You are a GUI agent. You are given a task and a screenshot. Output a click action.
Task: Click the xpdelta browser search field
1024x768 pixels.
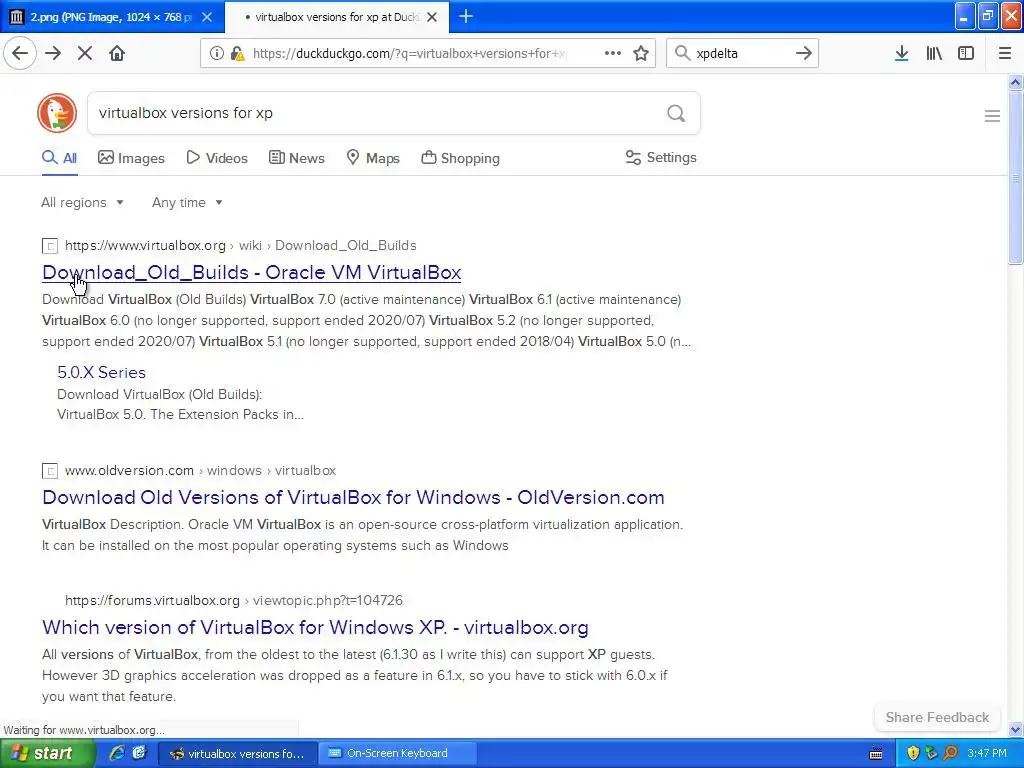[741, 53]
